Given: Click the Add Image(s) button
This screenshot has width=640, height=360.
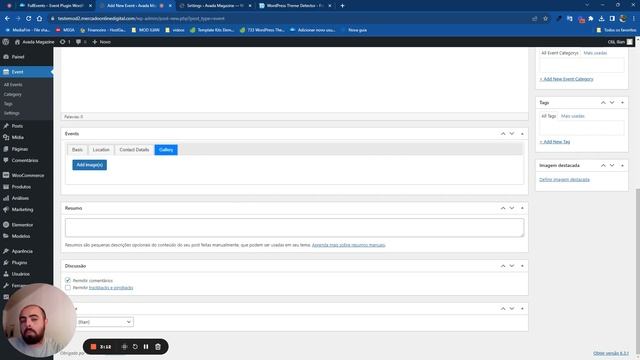Looking at the screenshot, I should pos(89,164).
